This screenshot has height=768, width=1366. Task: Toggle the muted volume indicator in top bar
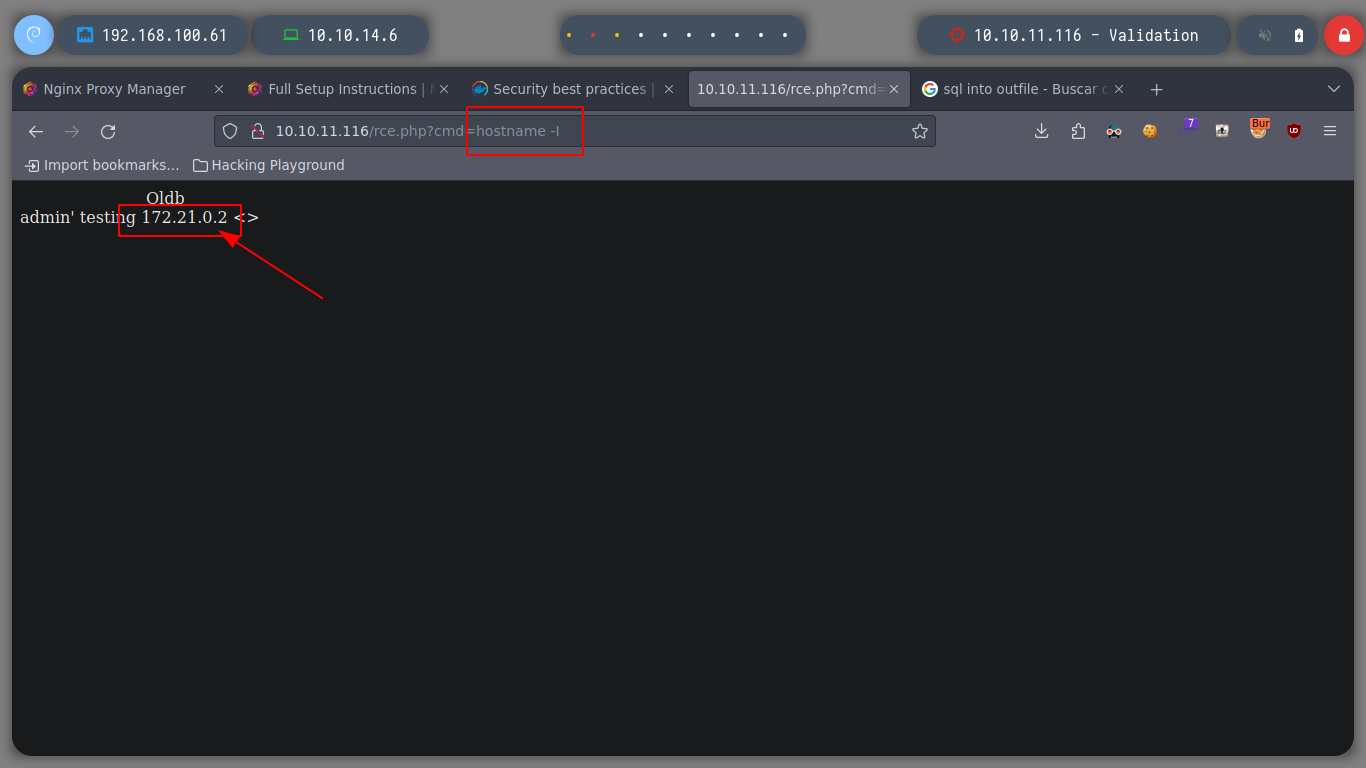pyautogui.click(x=1265, y=35)
